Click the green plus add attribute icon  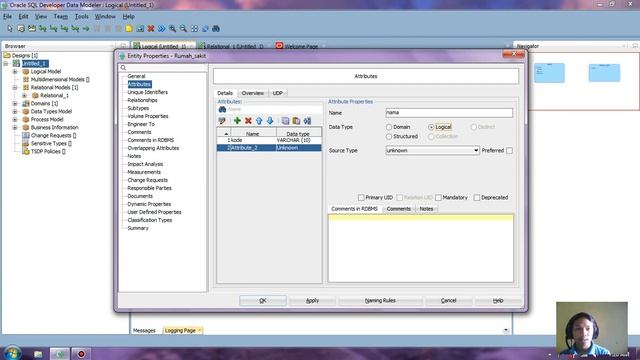(x=237, y=120)
